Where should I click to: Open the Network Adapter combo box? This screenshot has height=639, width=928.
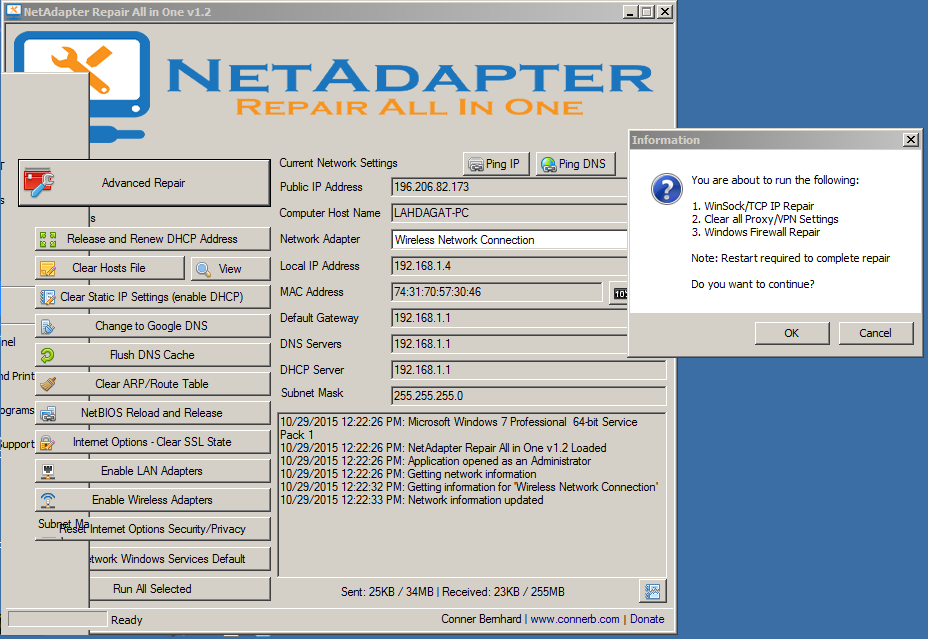coord(509,240)
